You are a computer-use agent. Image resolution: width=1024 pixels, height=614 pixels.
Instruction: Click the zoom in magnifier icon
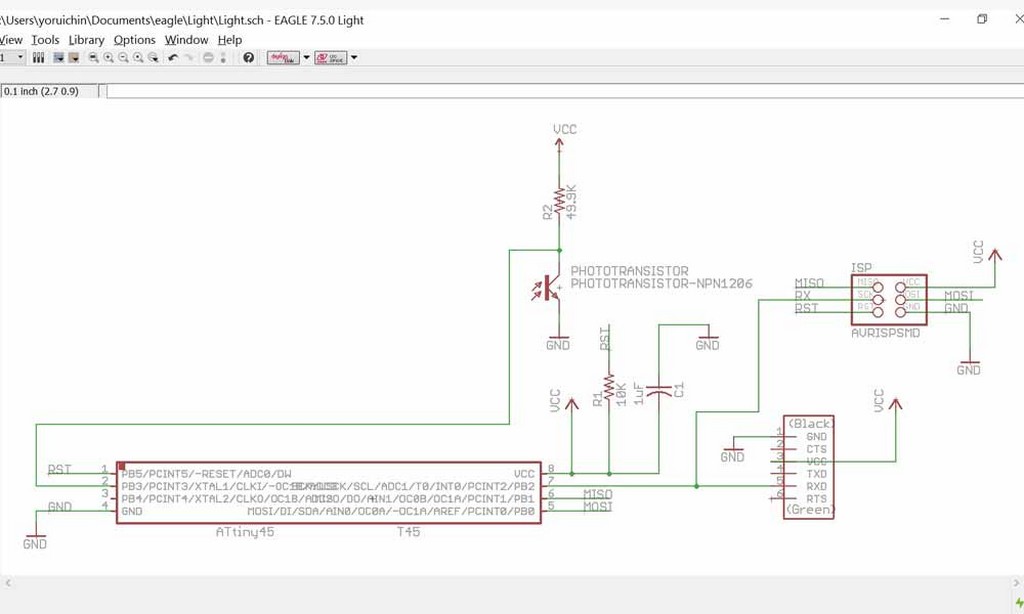pos(108,57)
